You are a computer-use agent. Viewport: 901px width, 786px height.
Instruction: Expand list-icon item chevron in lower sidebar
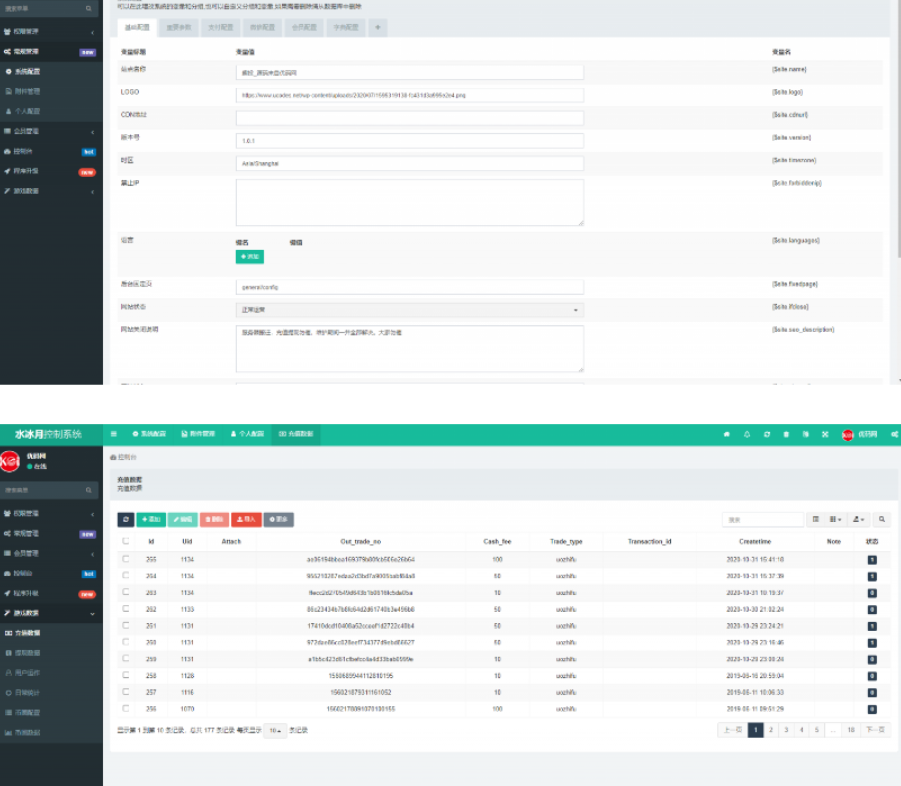(x=93, y=554)
